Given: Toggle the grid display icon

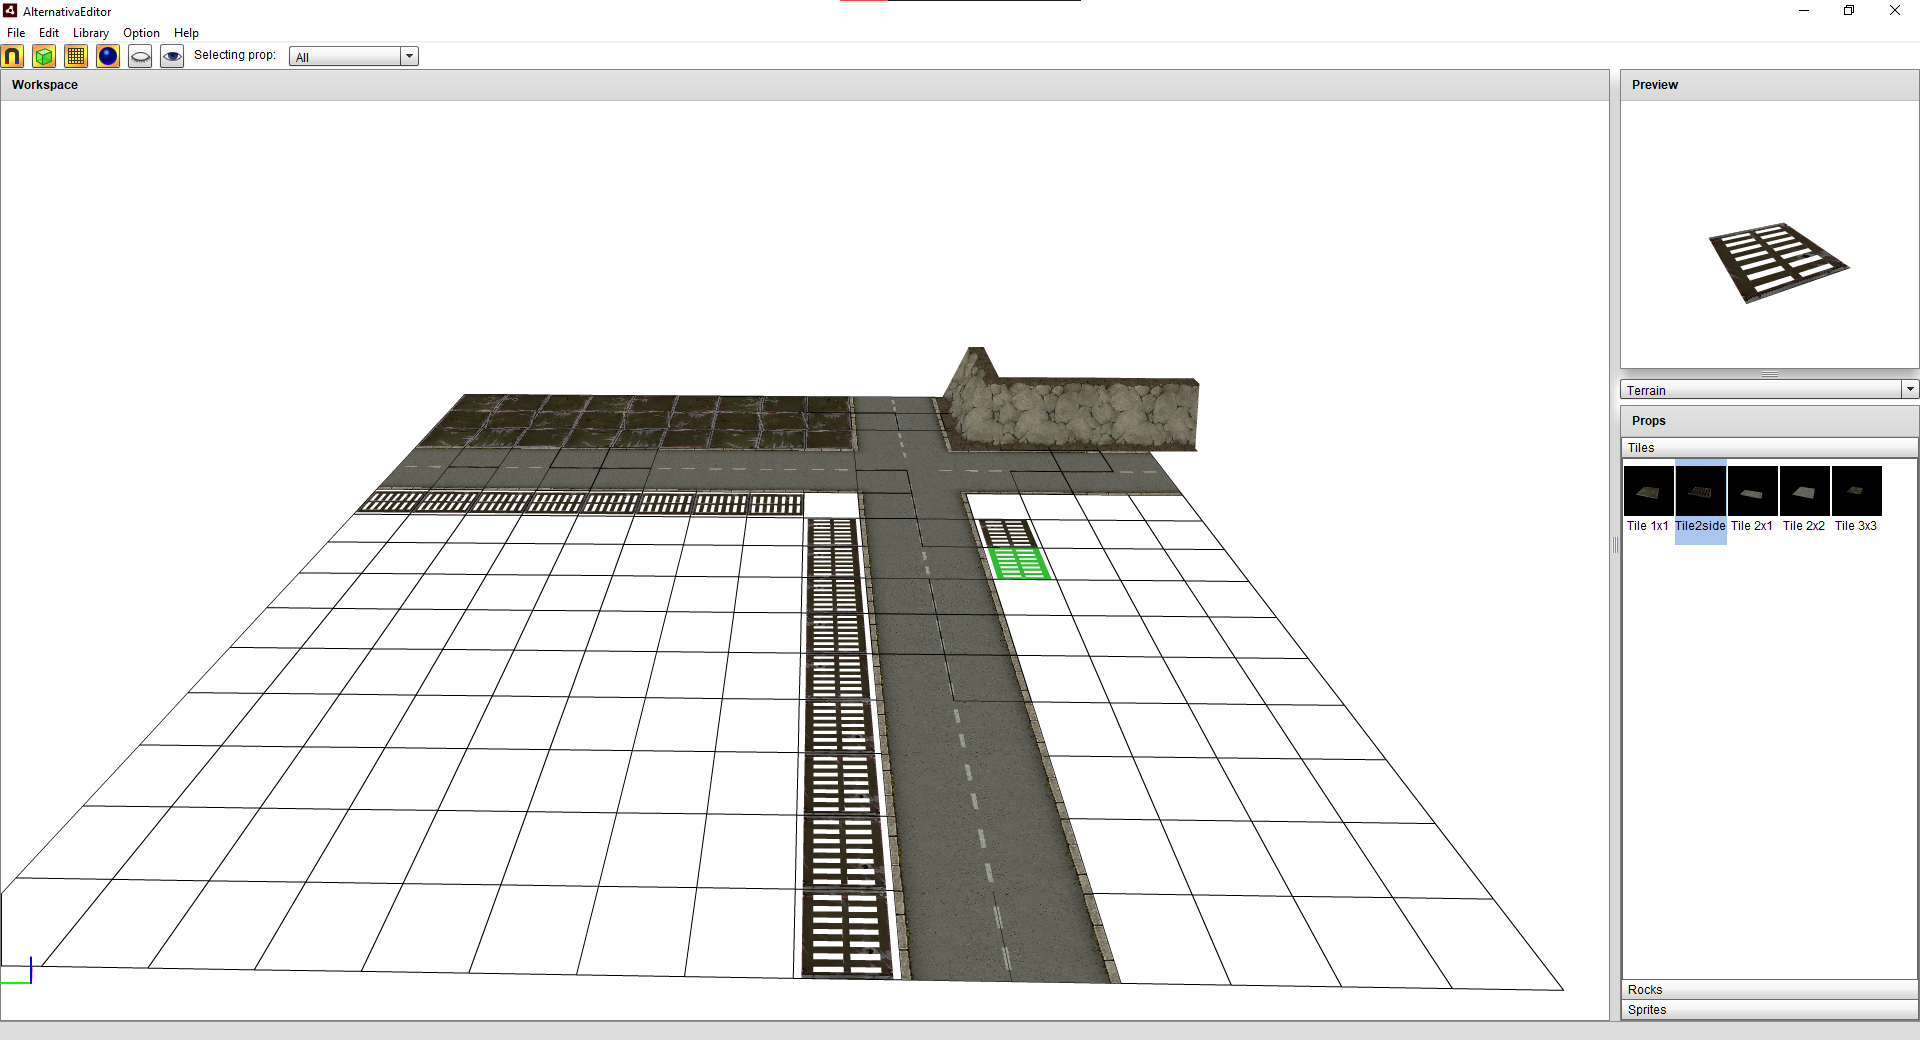Looking at the screenshot, I should click(x=76, y=56).
